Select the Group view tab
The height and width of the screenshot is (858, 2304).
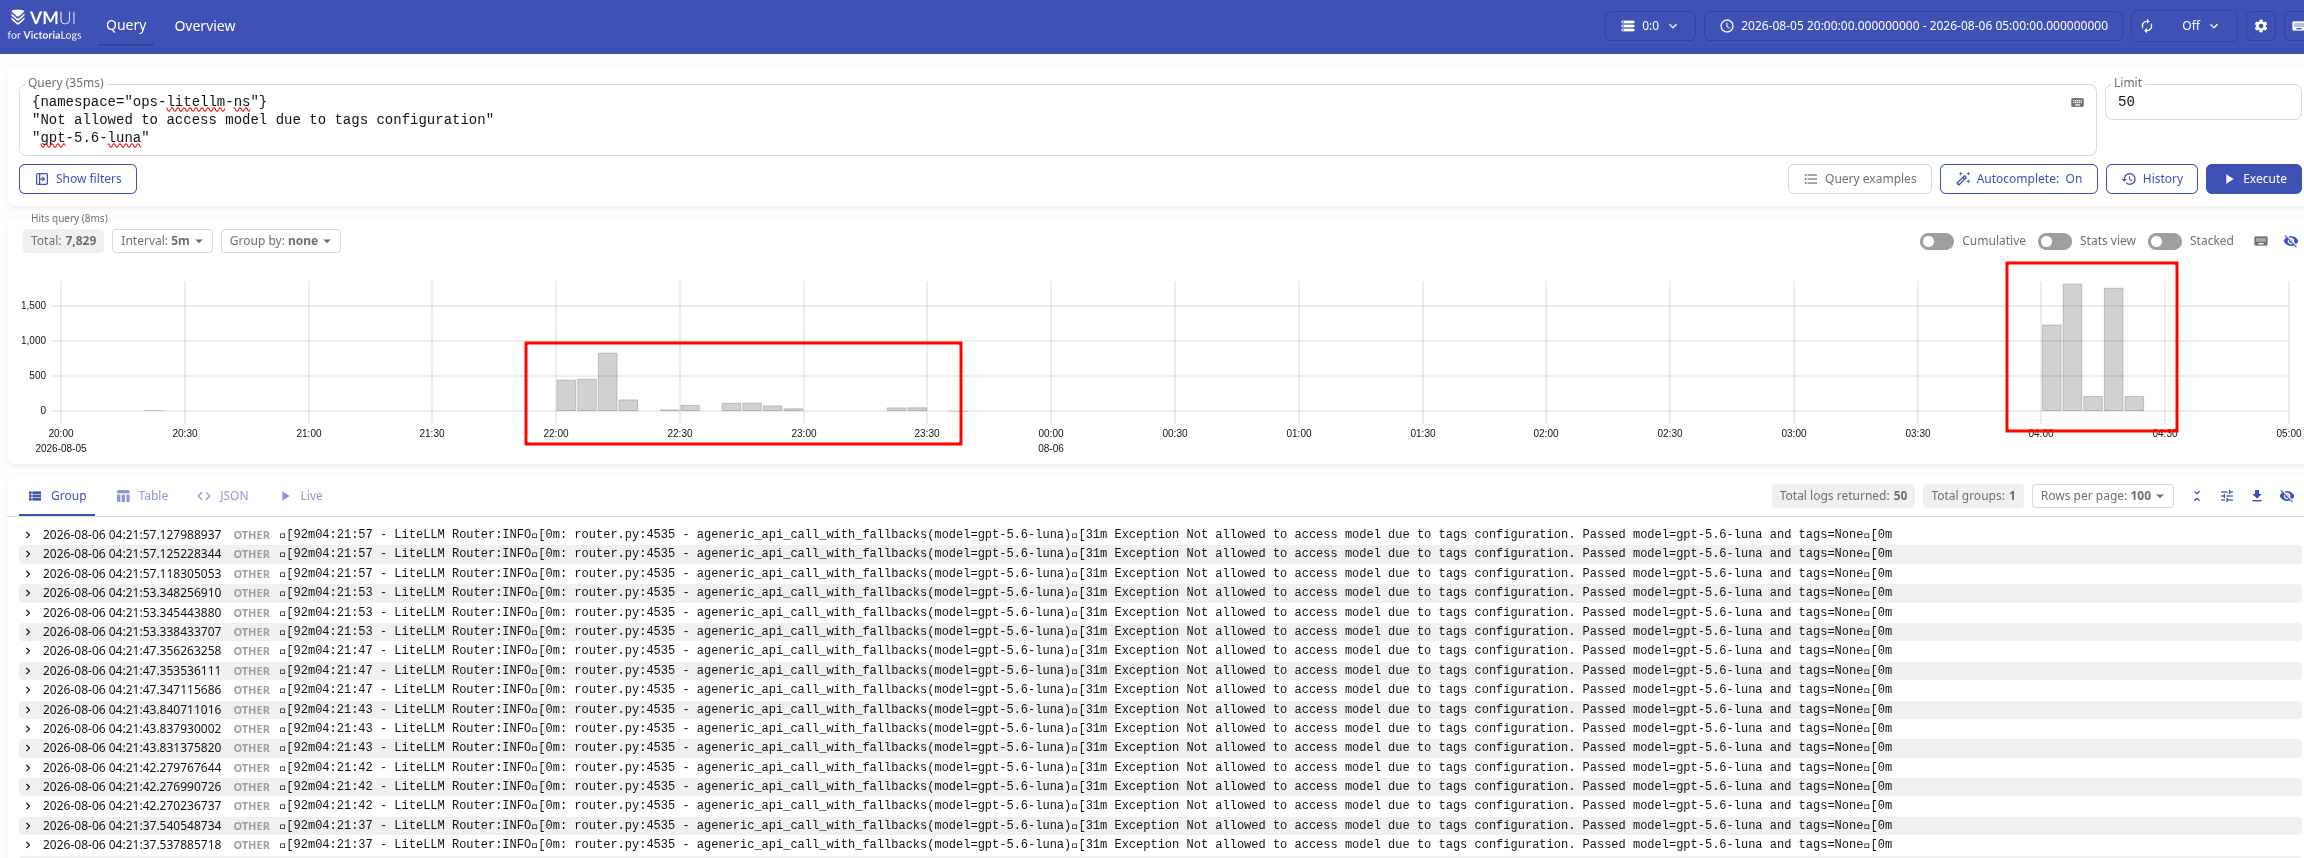(58, 496)
